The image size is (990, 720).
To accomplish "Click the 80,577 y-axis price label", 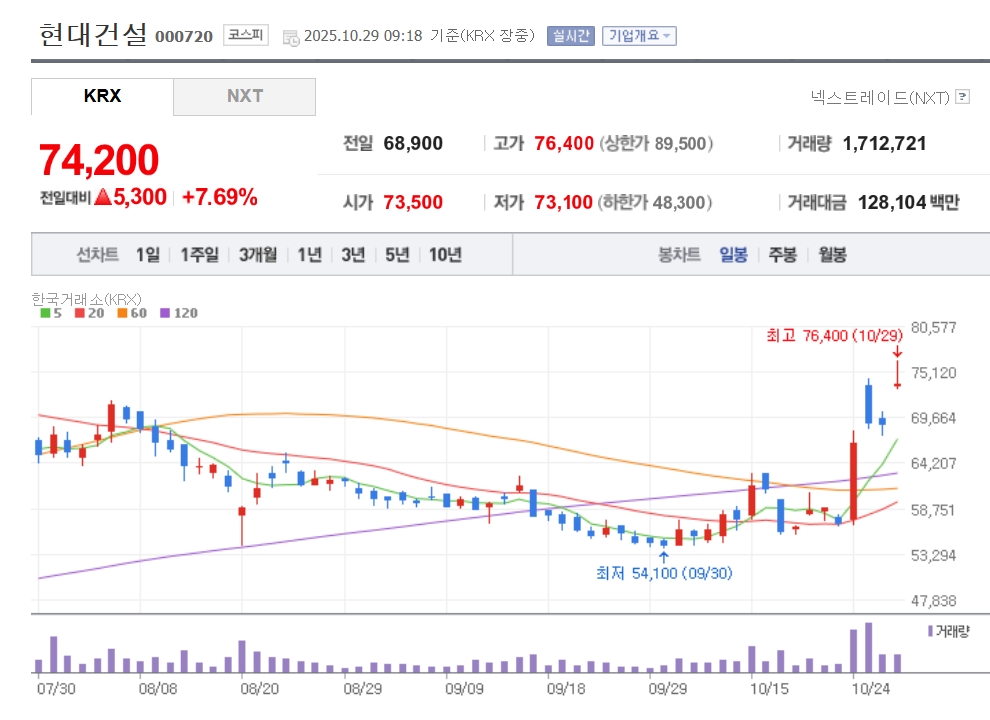I will (x=933, y=327).
